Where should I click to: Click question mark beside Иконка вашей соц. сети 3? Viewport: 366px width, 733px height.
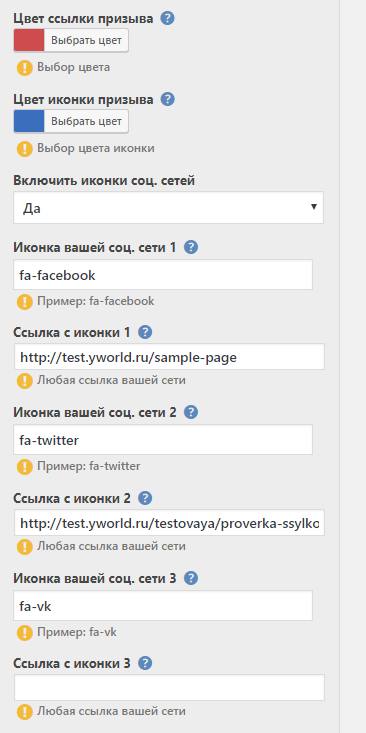tap(191, 578)
